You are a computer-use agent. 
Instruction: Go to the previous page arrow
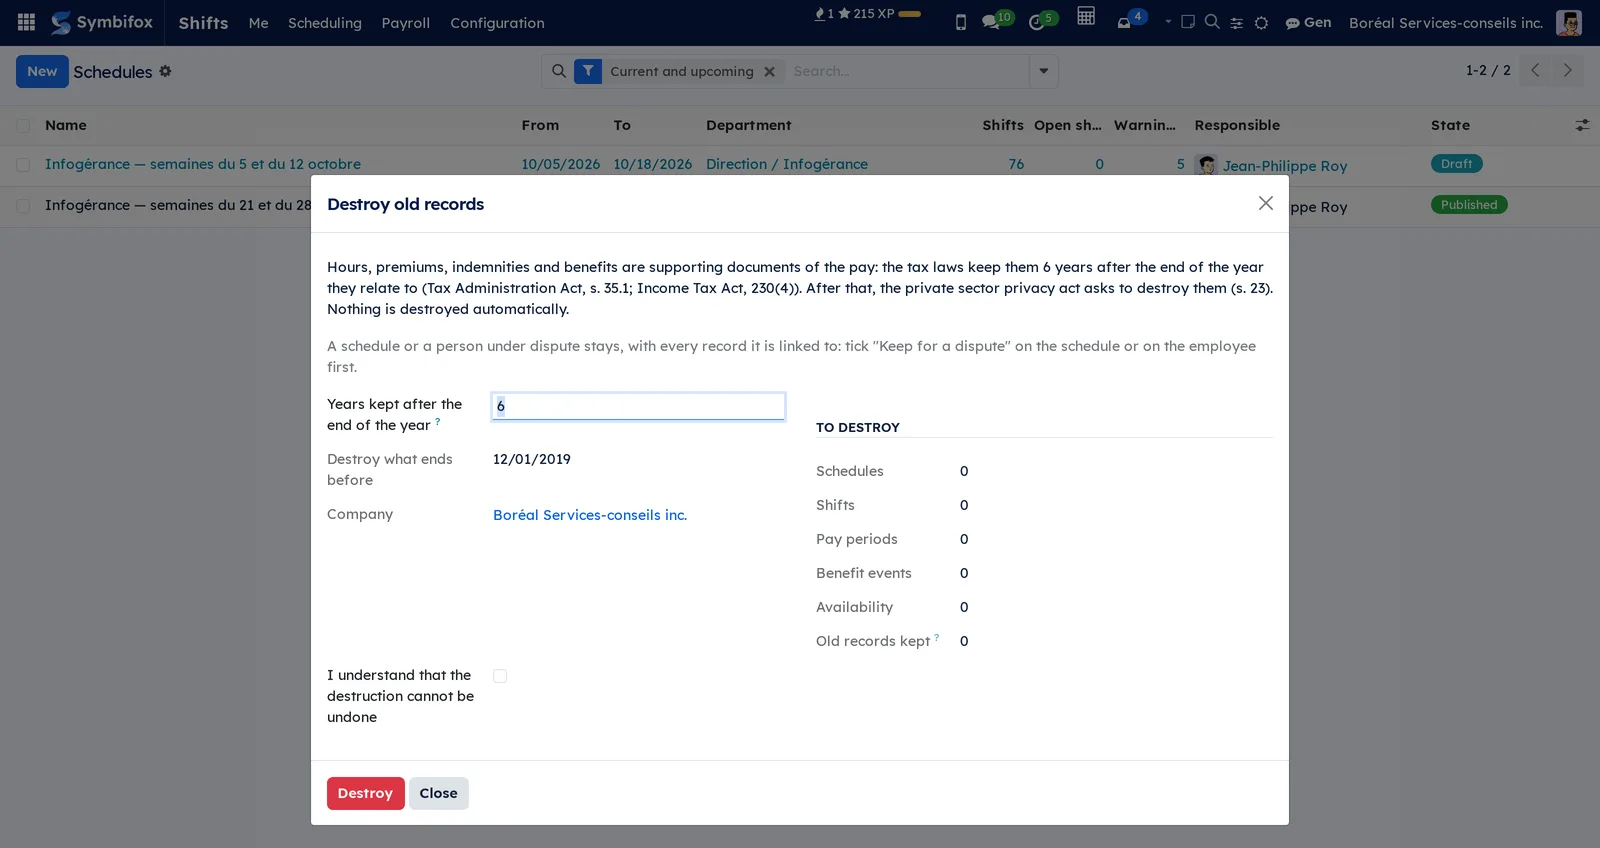tap(1535, 70)
